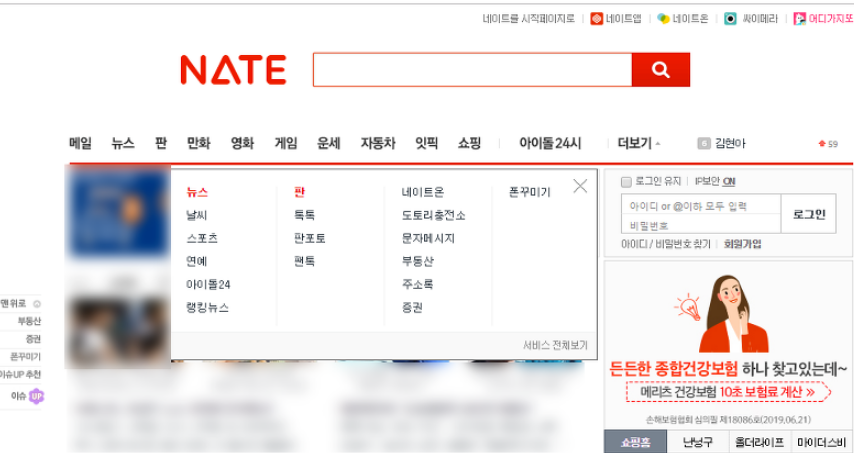Open 아이디 / 비밀번호 찾기 link
This screenshot has width=854, height=453.
click(666, 244)
